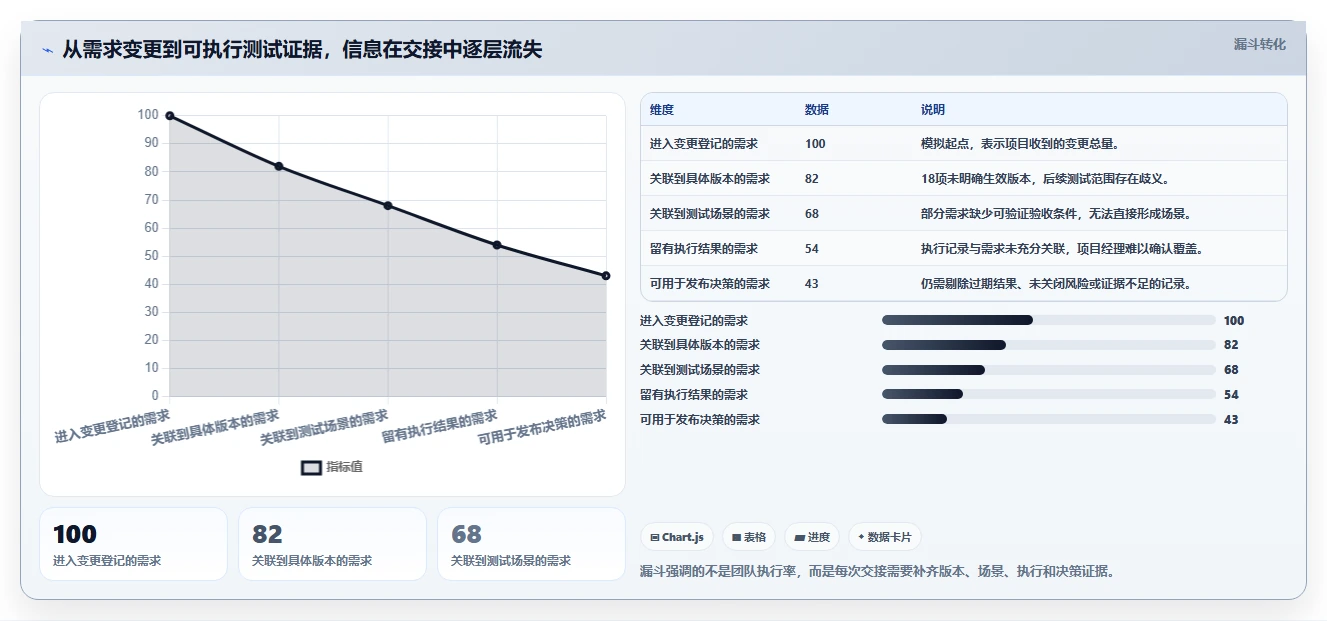This screenshot has height=621, width=1327.
Task: Click the 数据卡片 tag
Action: point(885,537)
